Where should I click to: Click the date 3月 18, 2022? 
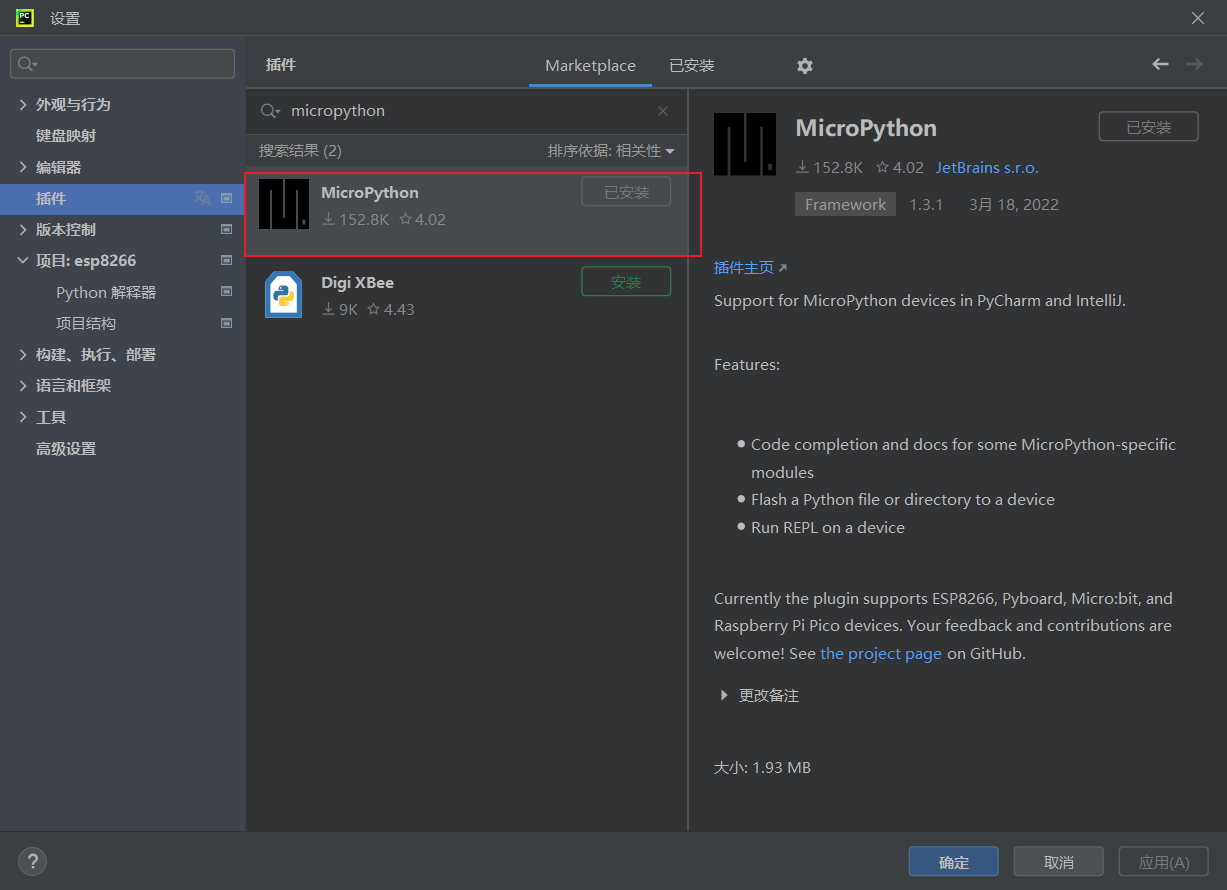1014,204
